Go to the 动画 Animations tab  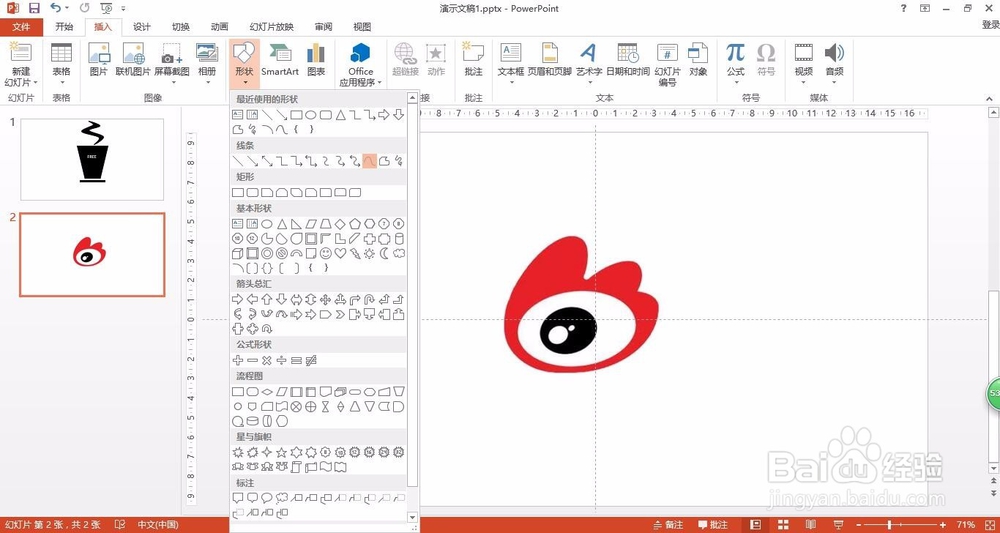tap(219, 27)
